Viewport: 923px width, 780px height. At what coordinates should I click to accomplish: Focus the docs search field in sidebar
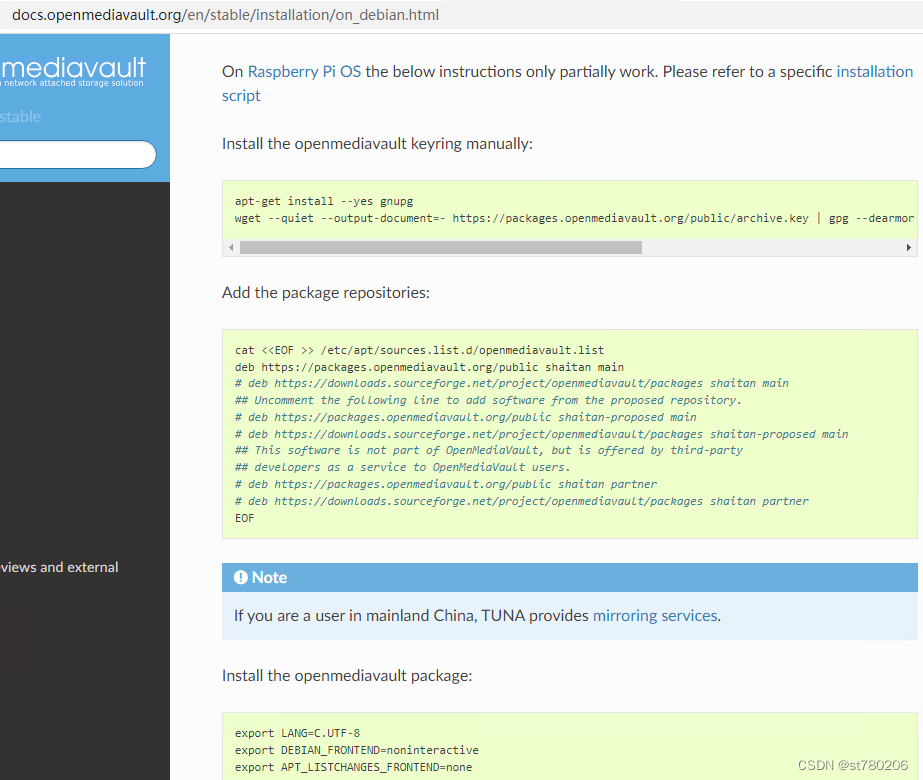pyautogui.click(x=77, y=155)
